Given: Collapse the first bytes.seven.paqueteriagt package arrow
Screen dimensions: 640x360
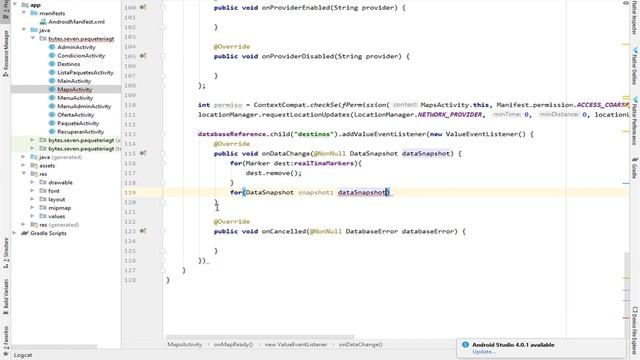Looking at the screenshot, I should [x=33, y=38].
